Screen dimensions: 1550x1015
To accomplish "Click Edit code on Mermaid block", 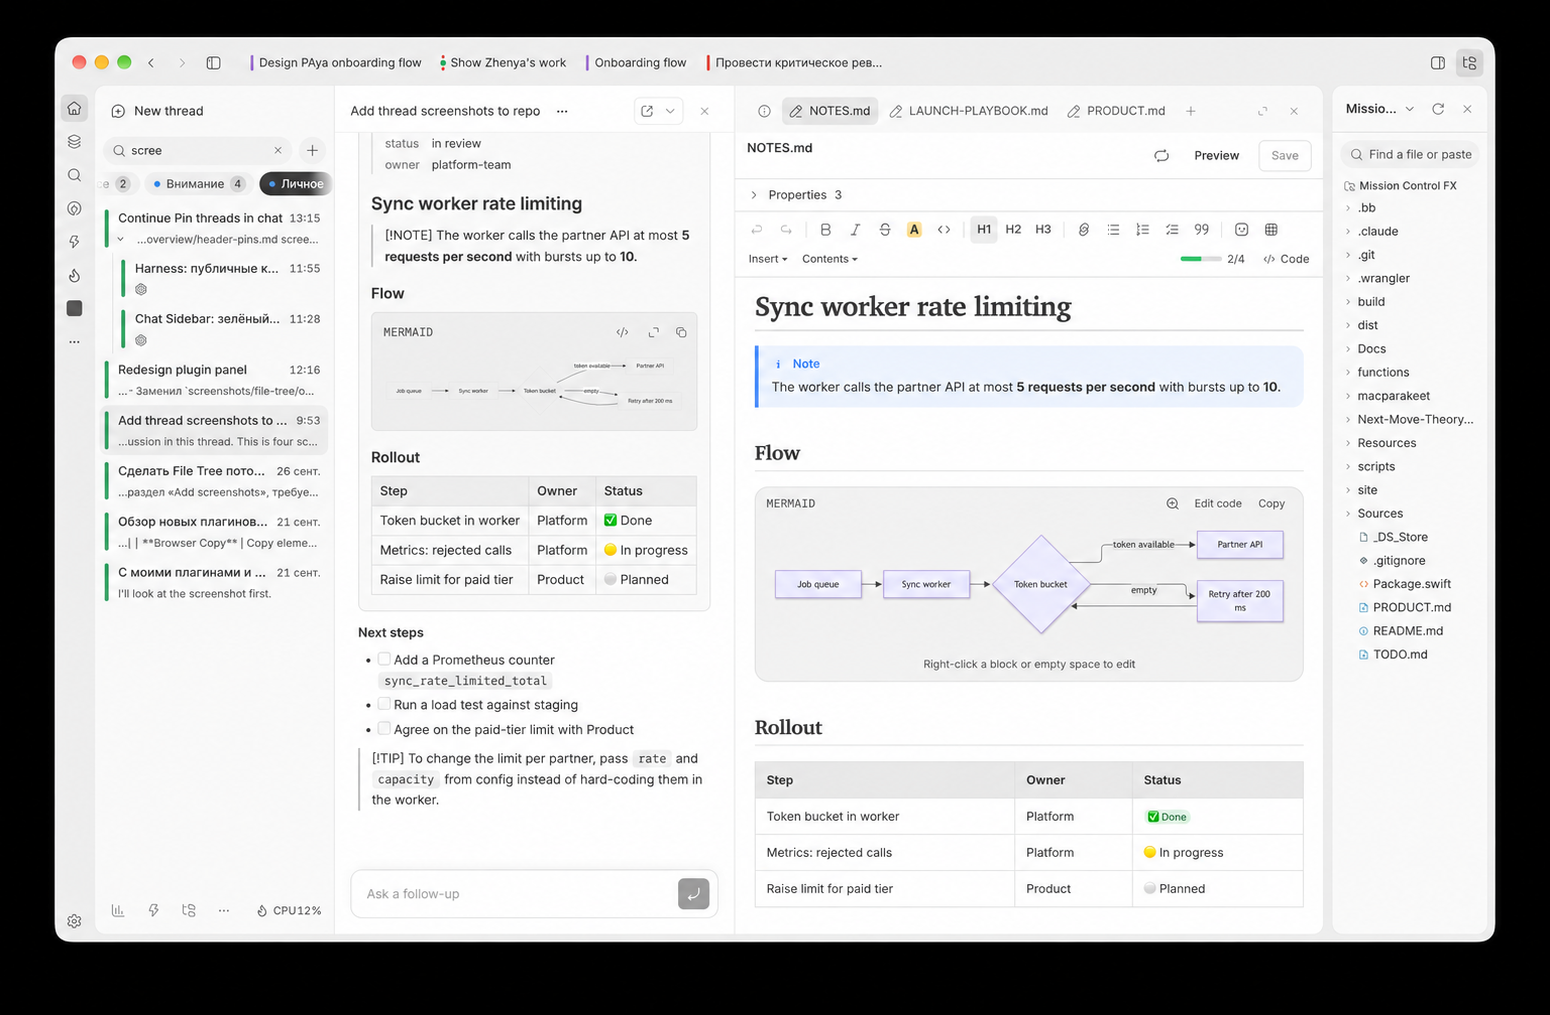I will click(1217, 503).
